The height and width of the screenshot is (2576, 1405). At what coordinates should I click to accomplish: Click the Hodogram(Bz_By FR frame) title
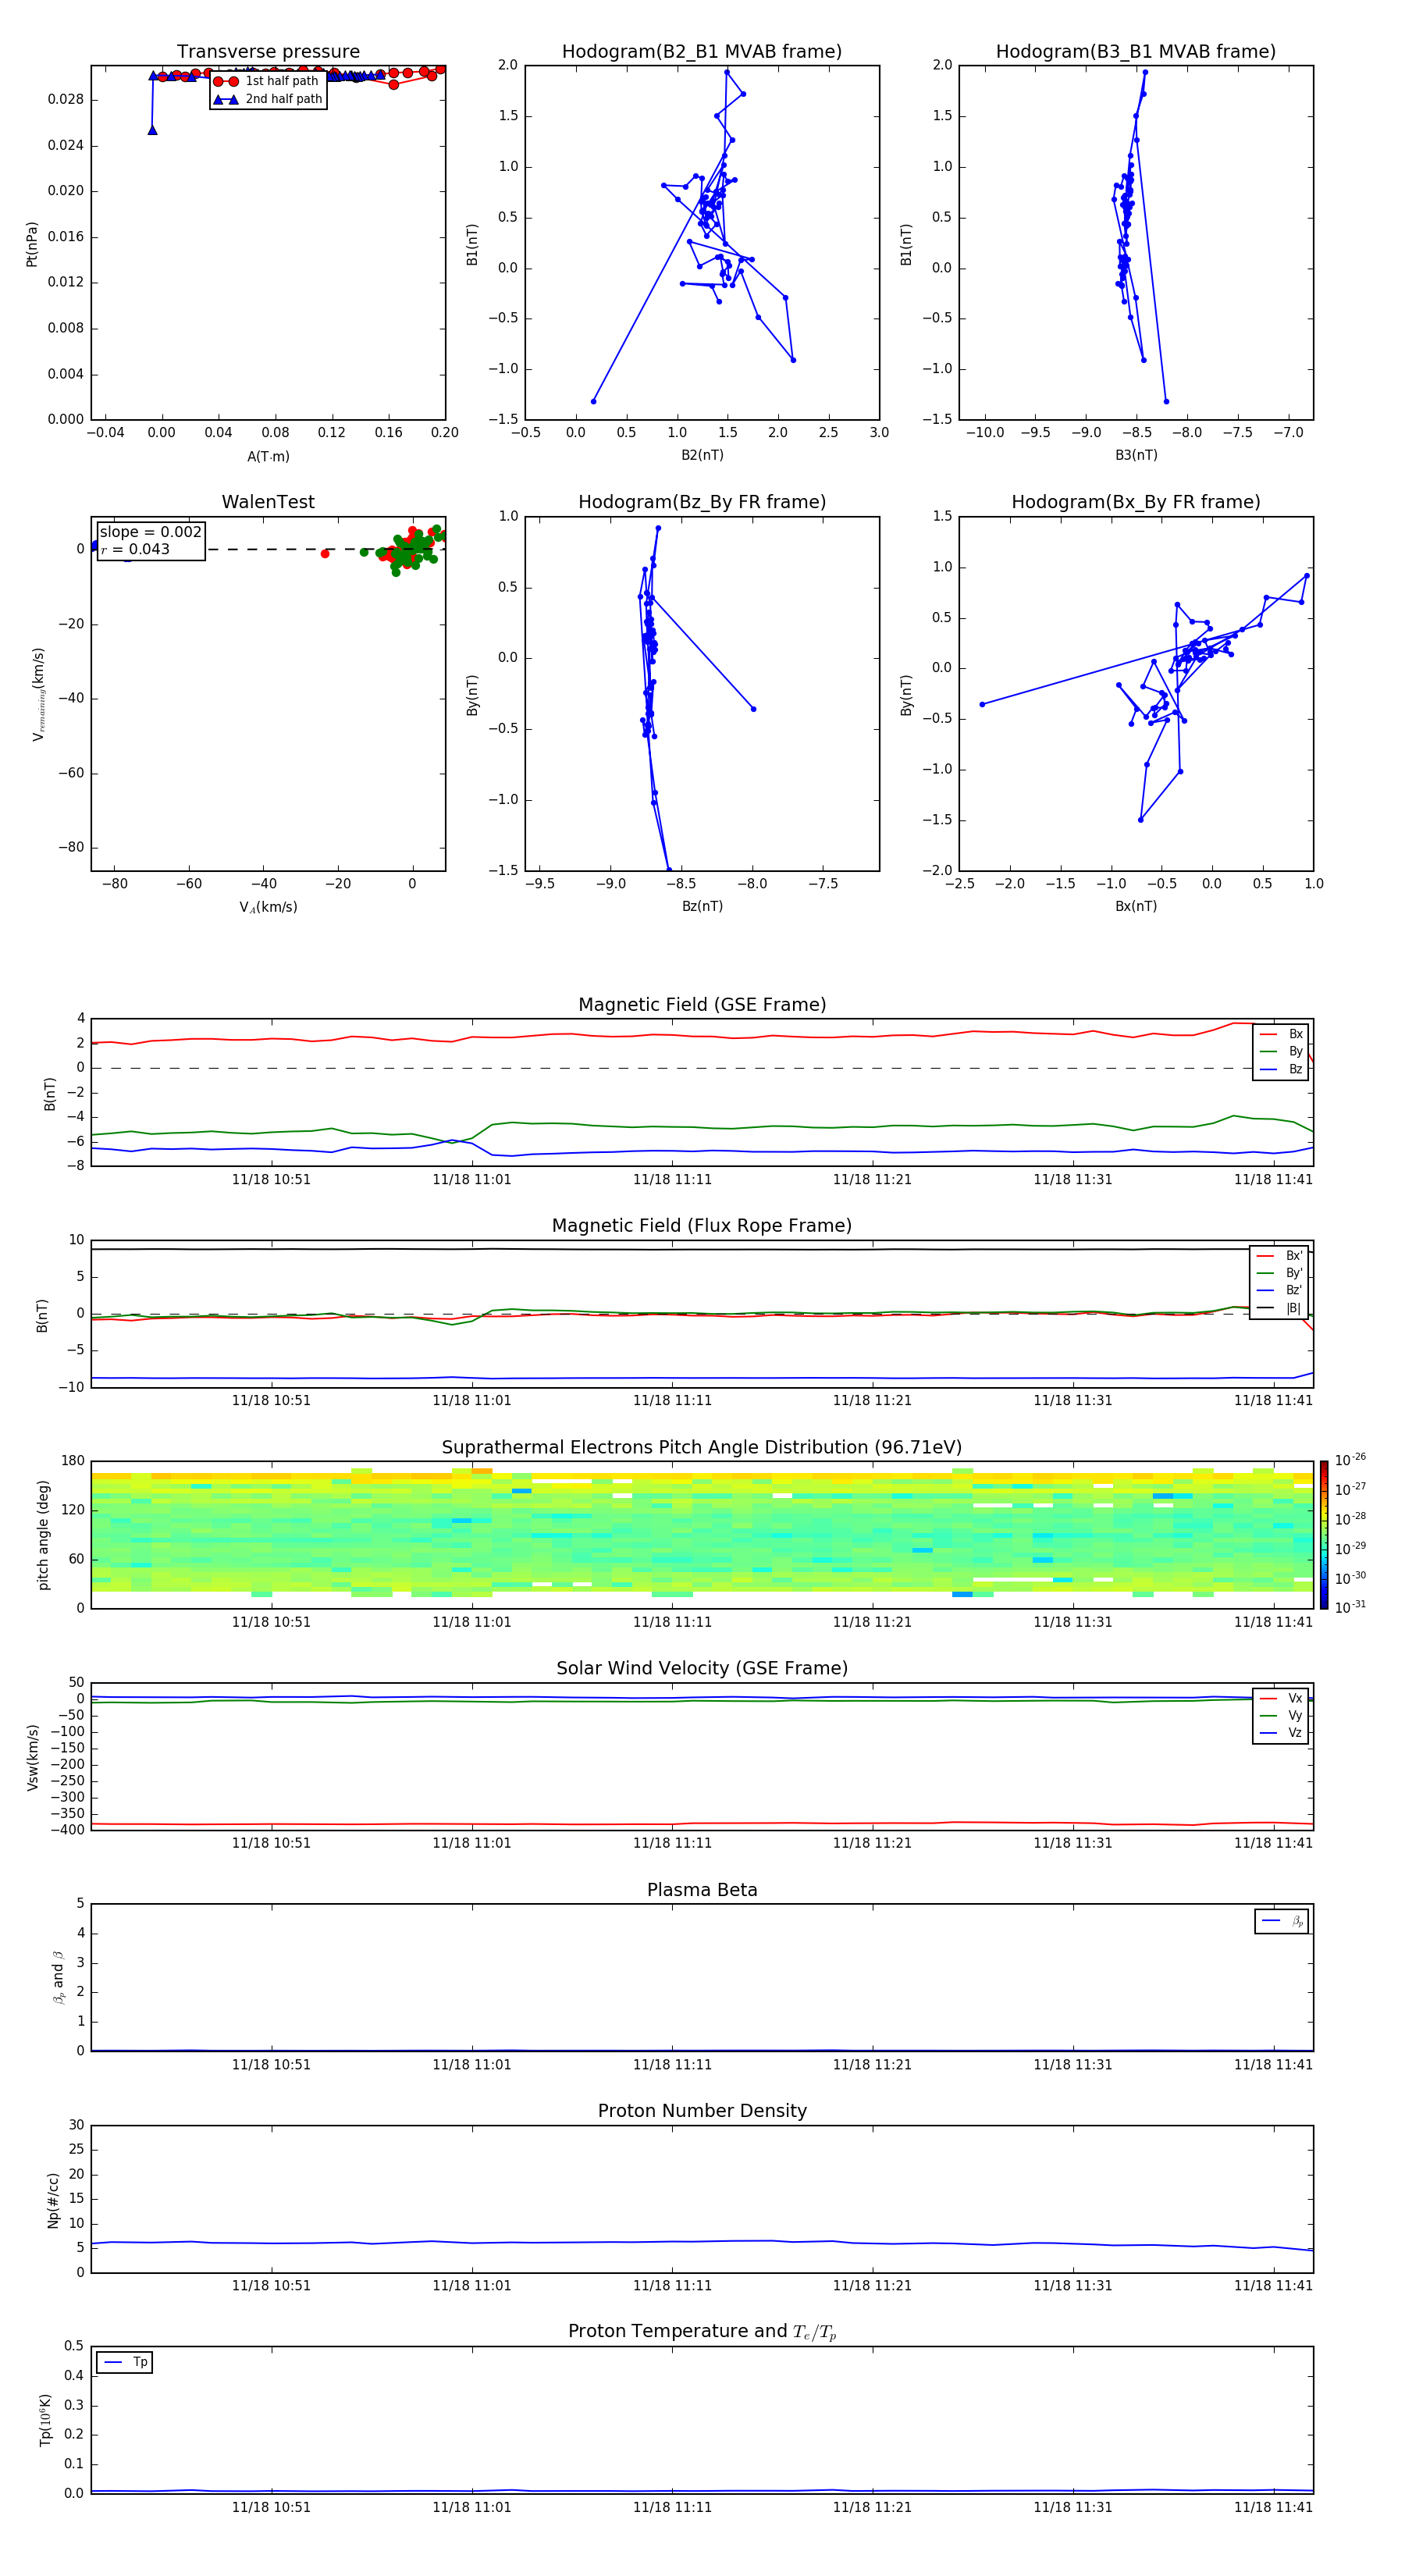pos(701,502)
